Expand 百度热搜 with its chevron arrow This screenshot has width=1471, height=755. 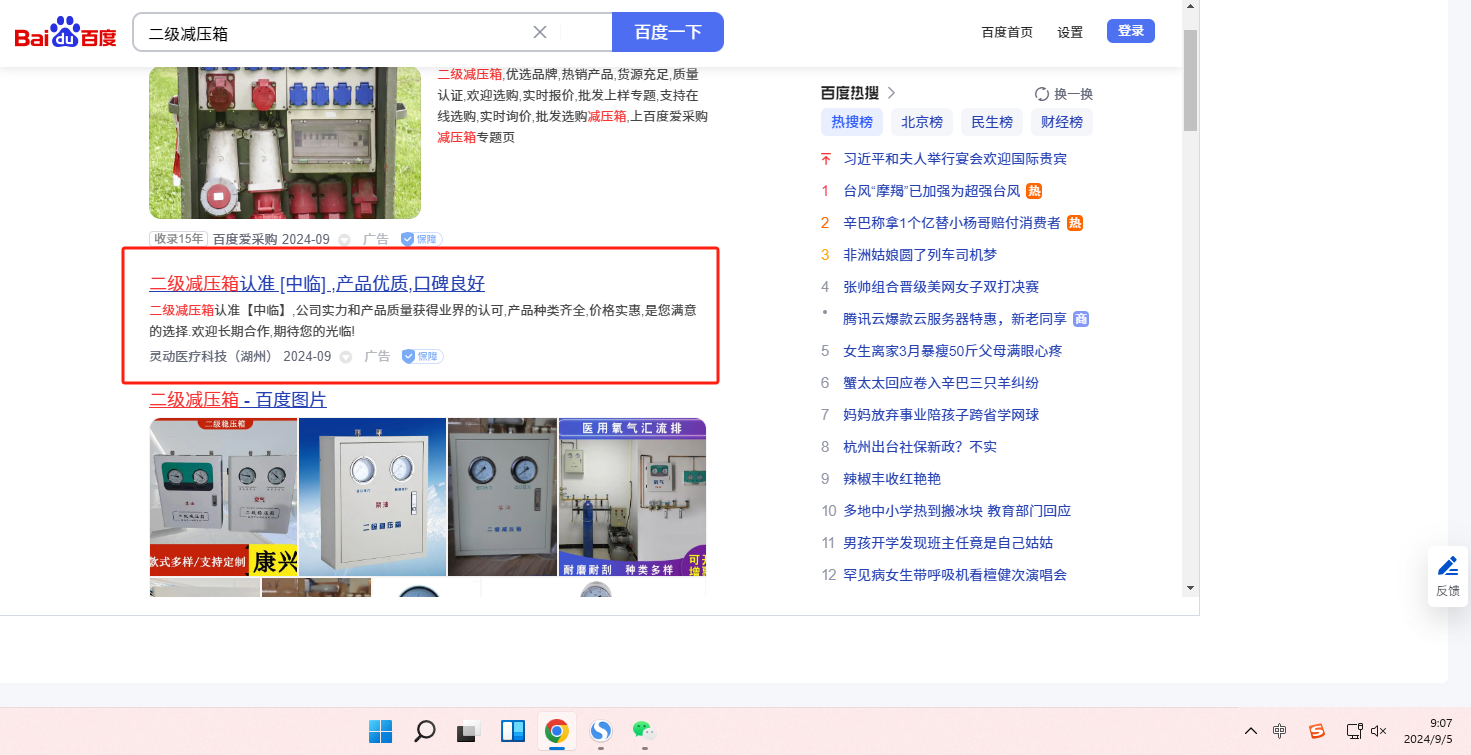click(x=891, y=93)
